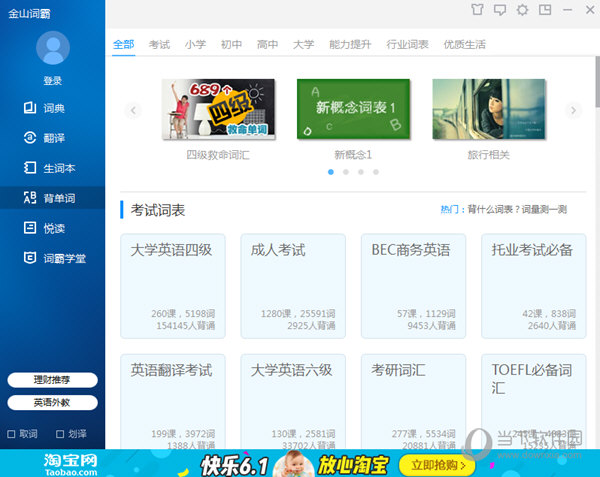Open the BEC商务英语 word list card
The image size is (600, 477).
pos(413,286)
